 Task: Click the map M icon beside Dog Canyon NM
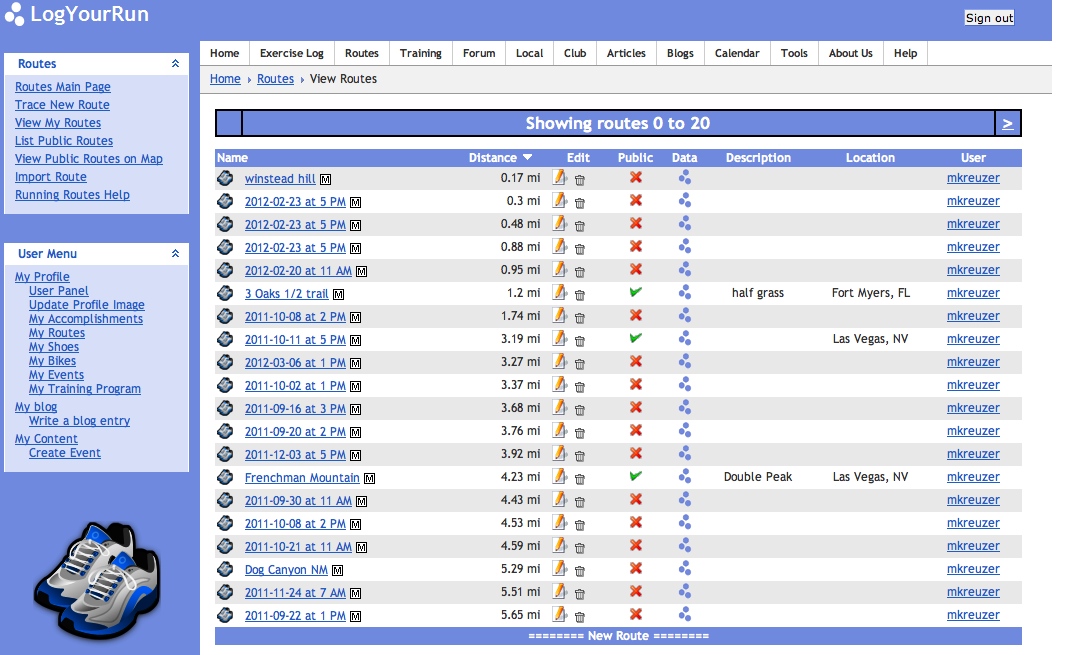point(338,570)
